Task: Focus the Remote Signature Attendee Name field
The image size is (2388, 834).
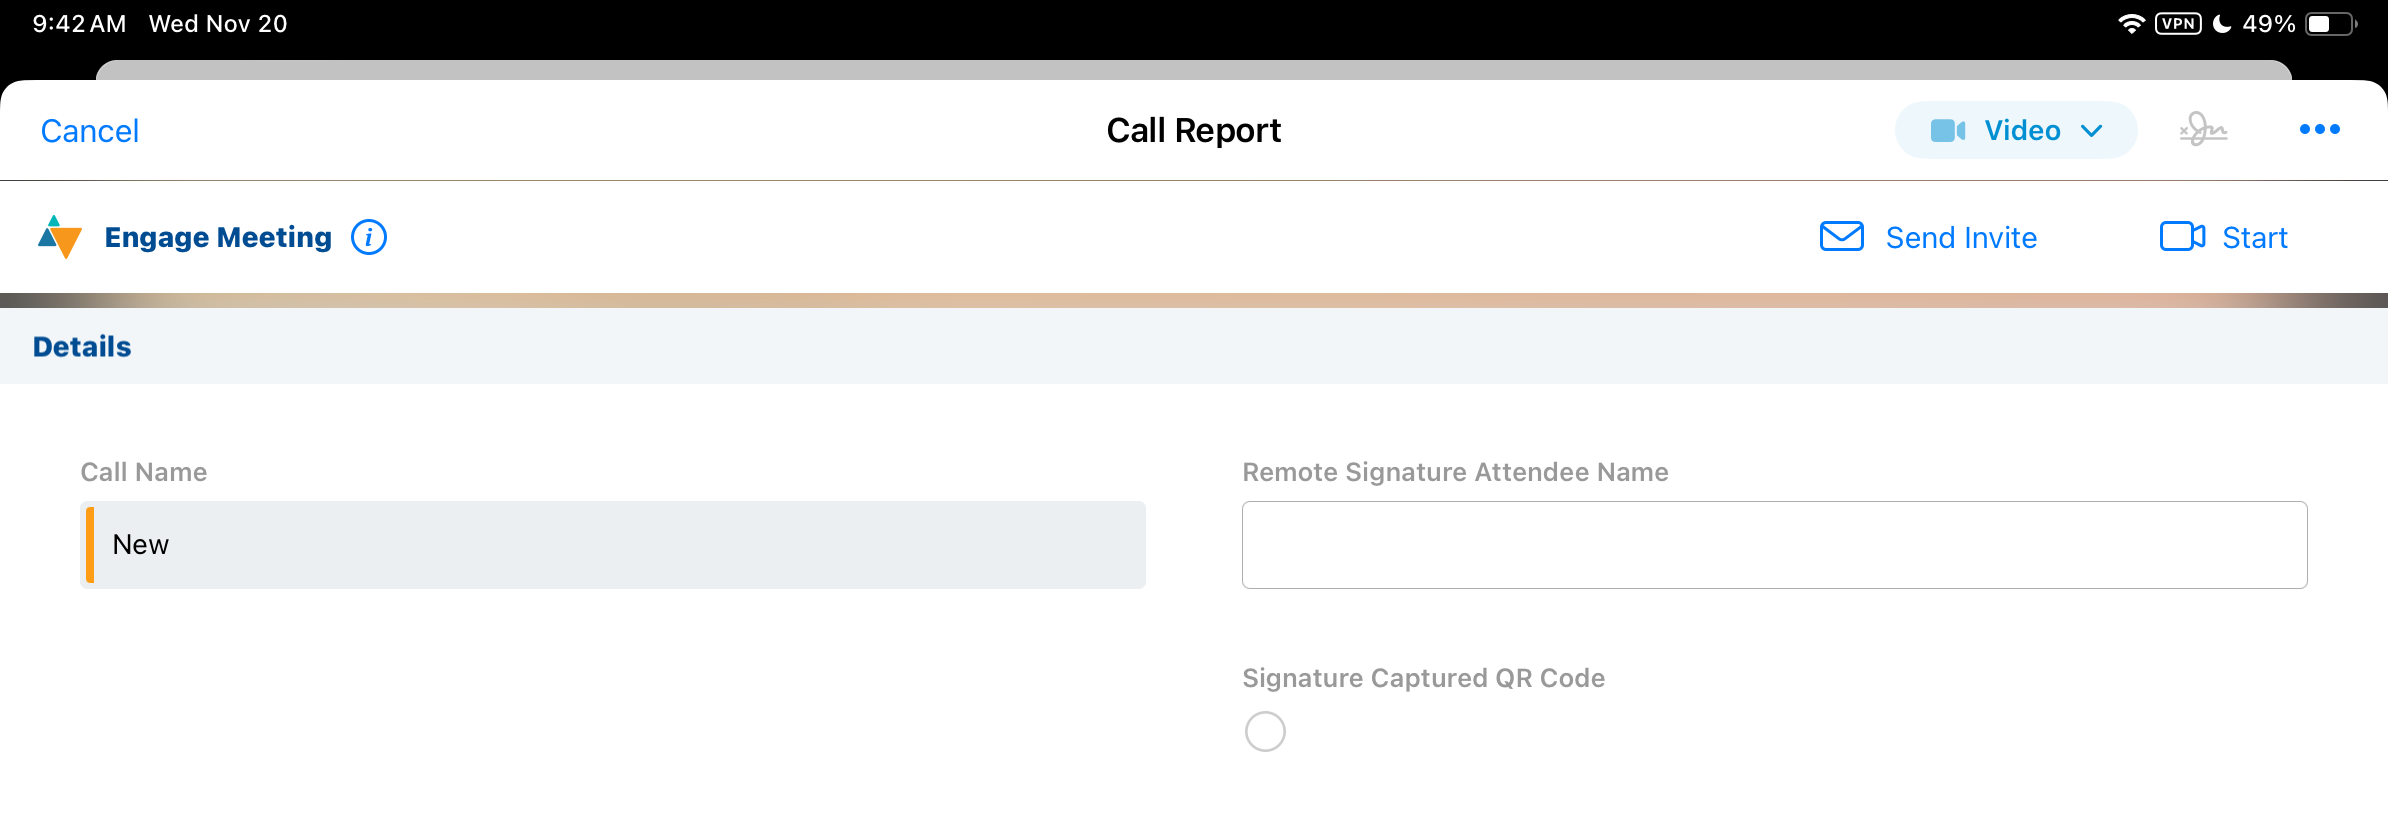Action: (x=1774, y=545)
